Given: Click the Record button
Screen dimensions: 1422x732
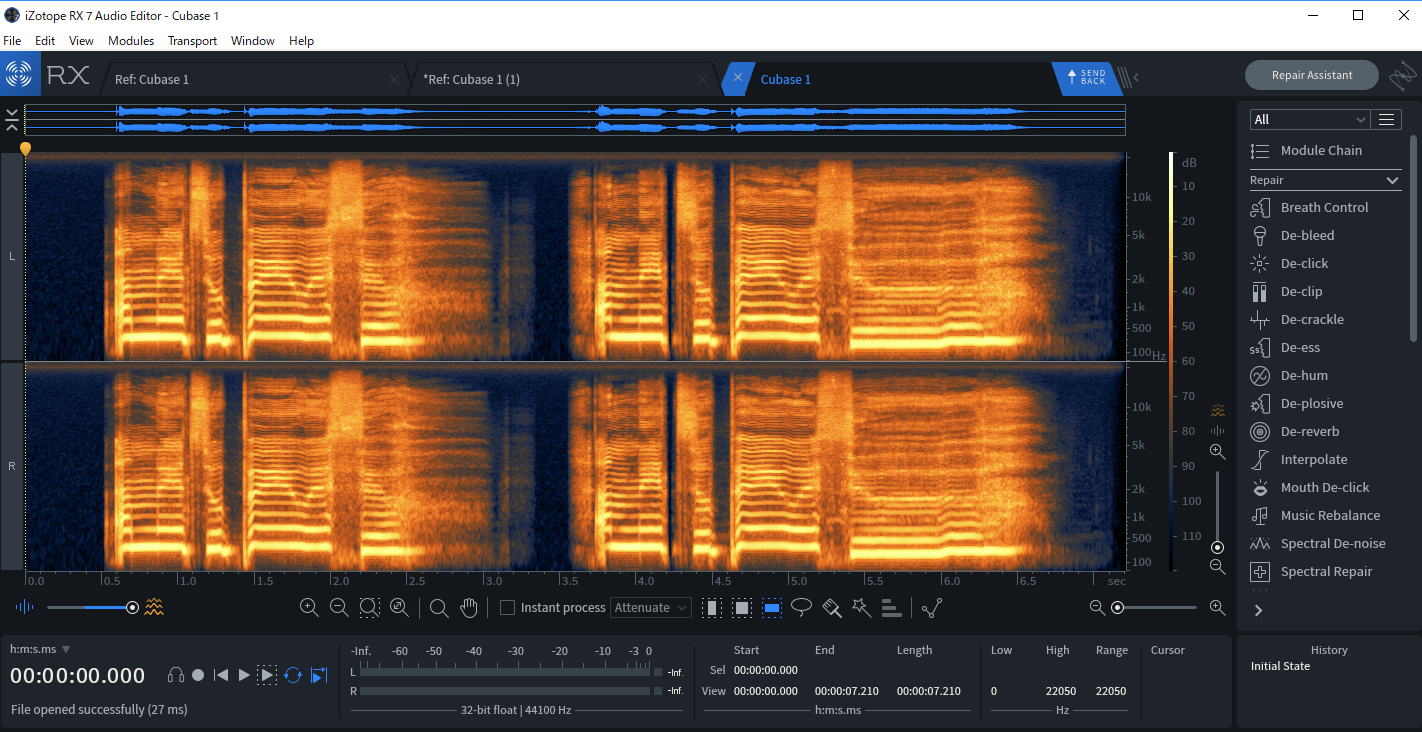Looking at the screenshot, I should 198,675.
